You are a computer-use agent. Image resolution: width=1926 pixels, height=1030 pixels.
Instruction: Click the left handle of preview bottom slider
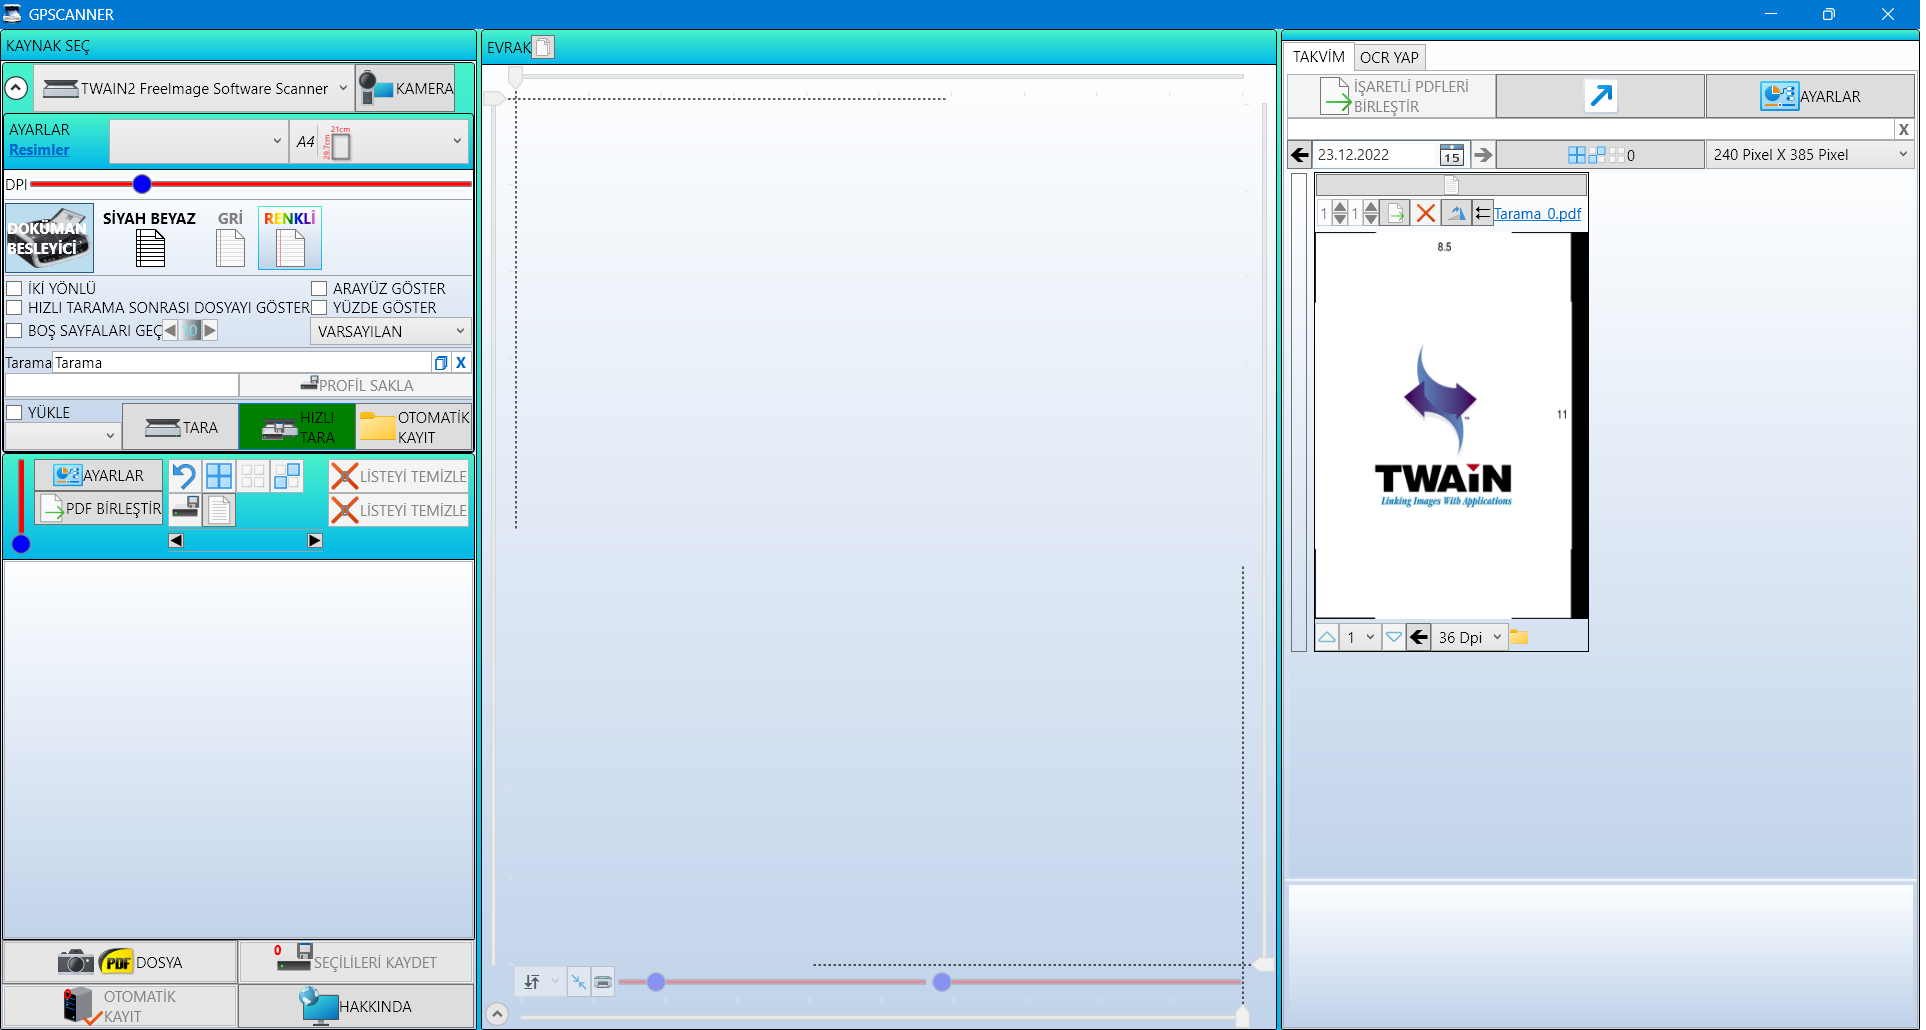pyautogui.click(x=656, y=982)
